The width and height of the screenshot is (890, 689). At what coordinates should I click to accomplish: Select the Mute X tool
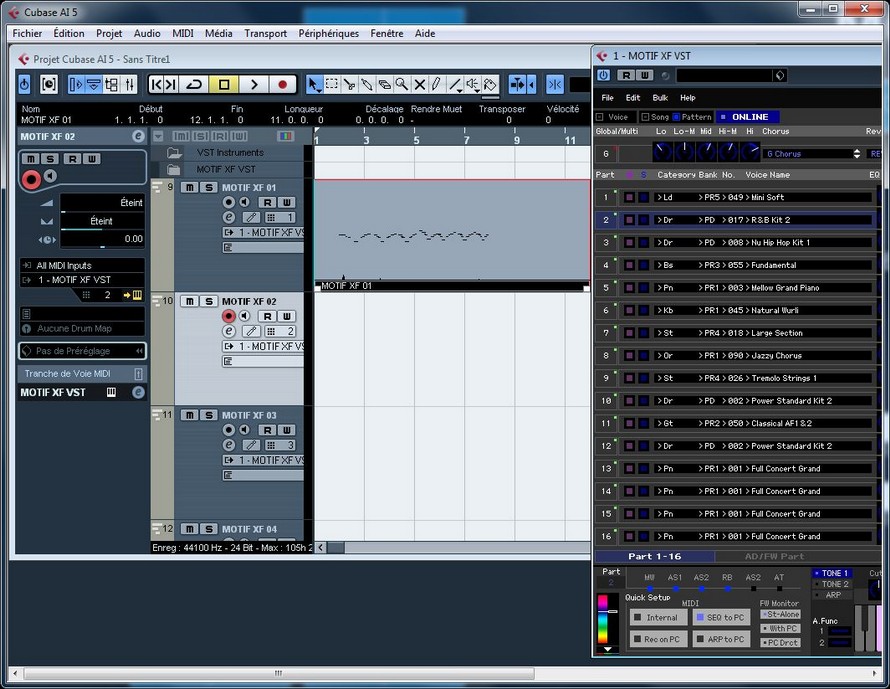pos(420,85)
